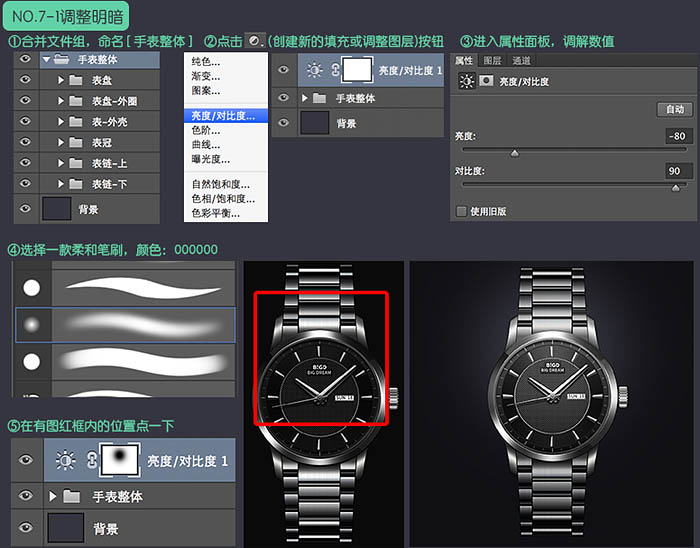This screenshot has height=548, width=700.
Task: Select the third semi-soft round brush preset
Action: point(125,361)
